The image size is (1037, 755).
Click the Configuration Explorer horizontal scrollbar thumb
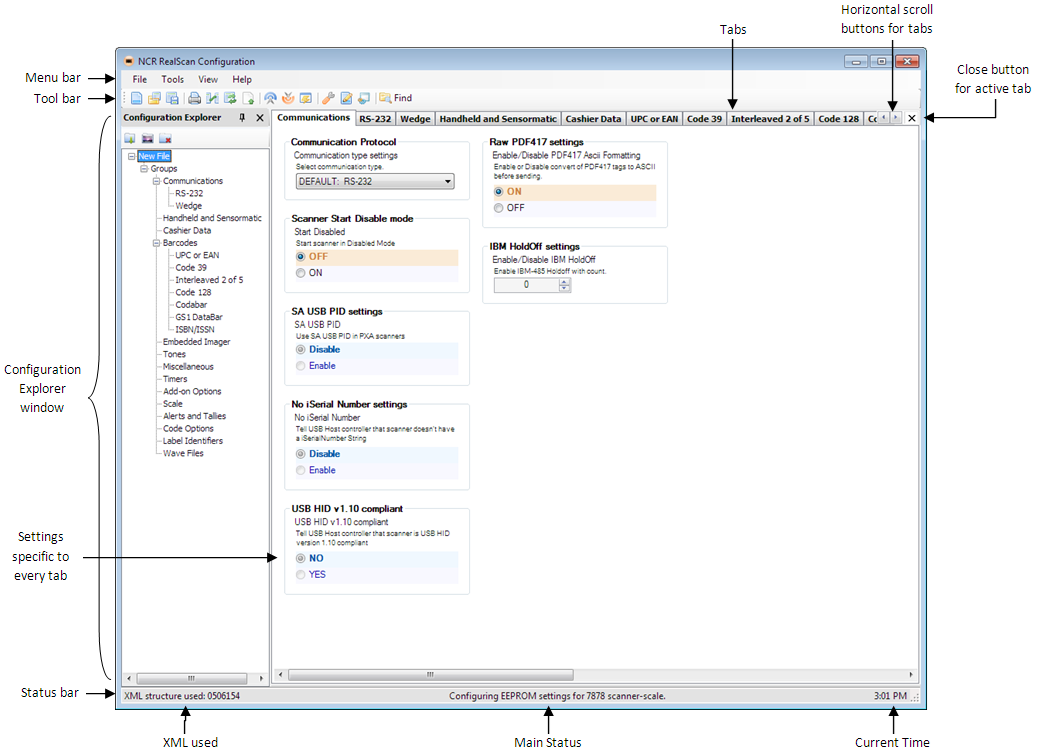pyautogui.click(x=192, y=678)
